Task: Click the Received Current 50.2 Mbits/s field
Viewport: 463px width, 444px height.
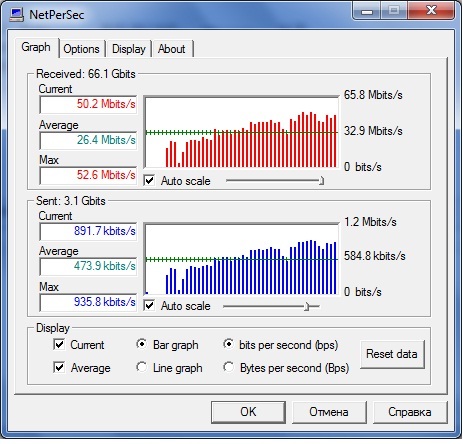Action: pos(88,104)
